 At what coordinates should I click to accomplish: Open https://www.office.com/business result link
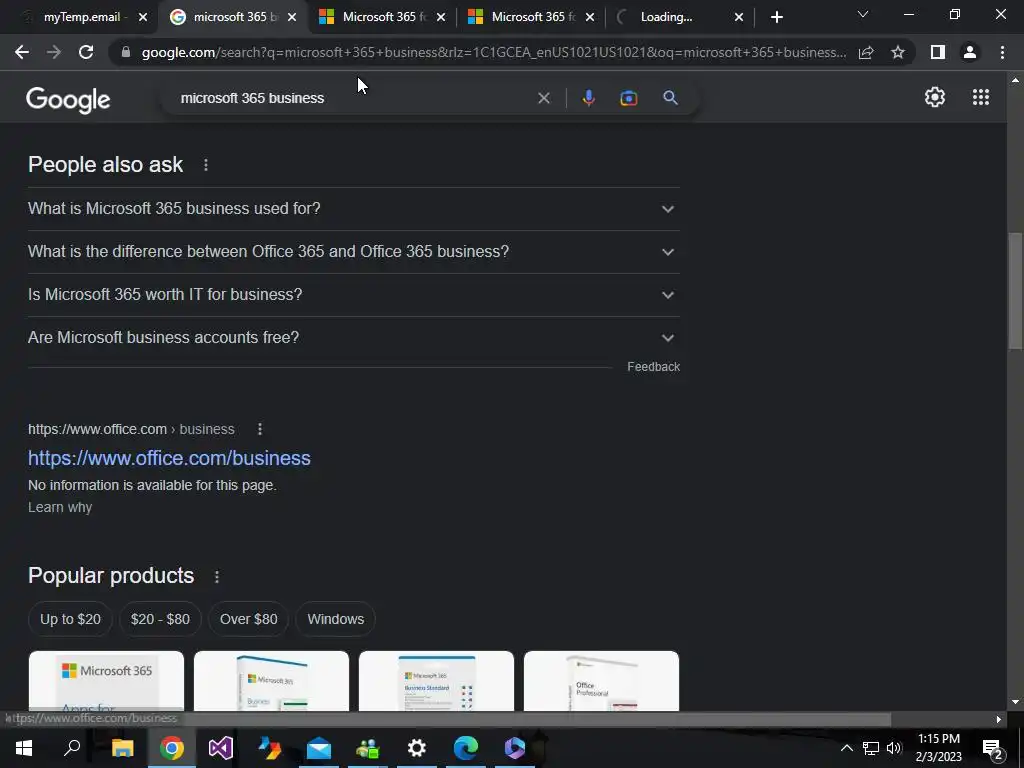pos(169,458)
